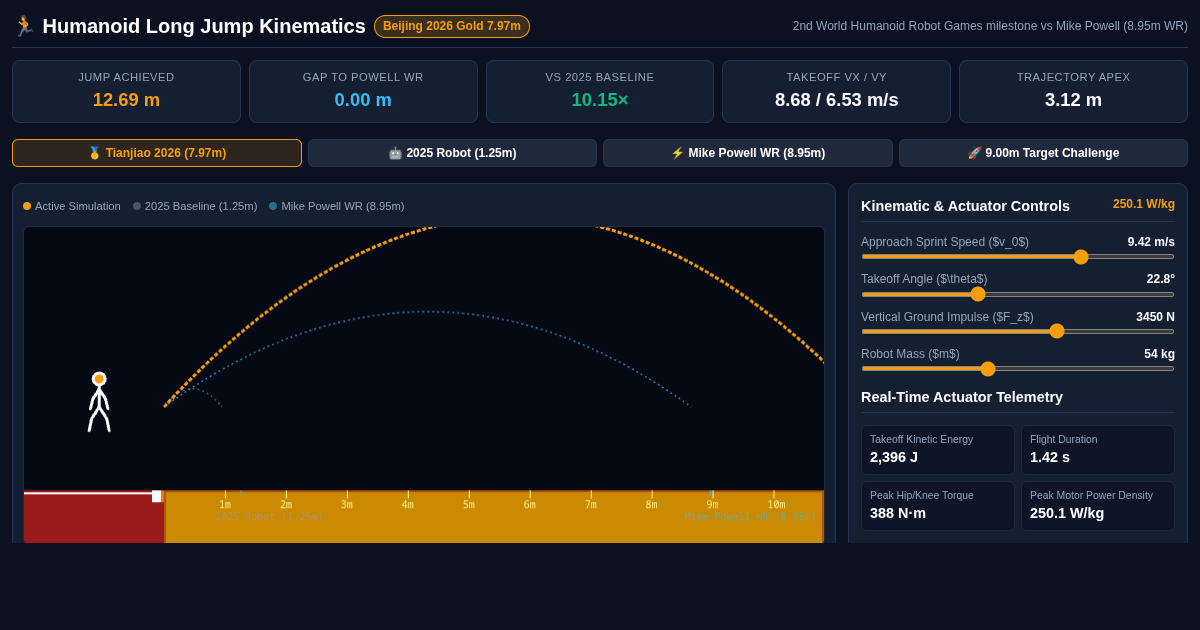Click the orange Active Simulation legend dot
Image resolution: width=1200 pixels, height=630 pixels.
[x=27, y=206]
